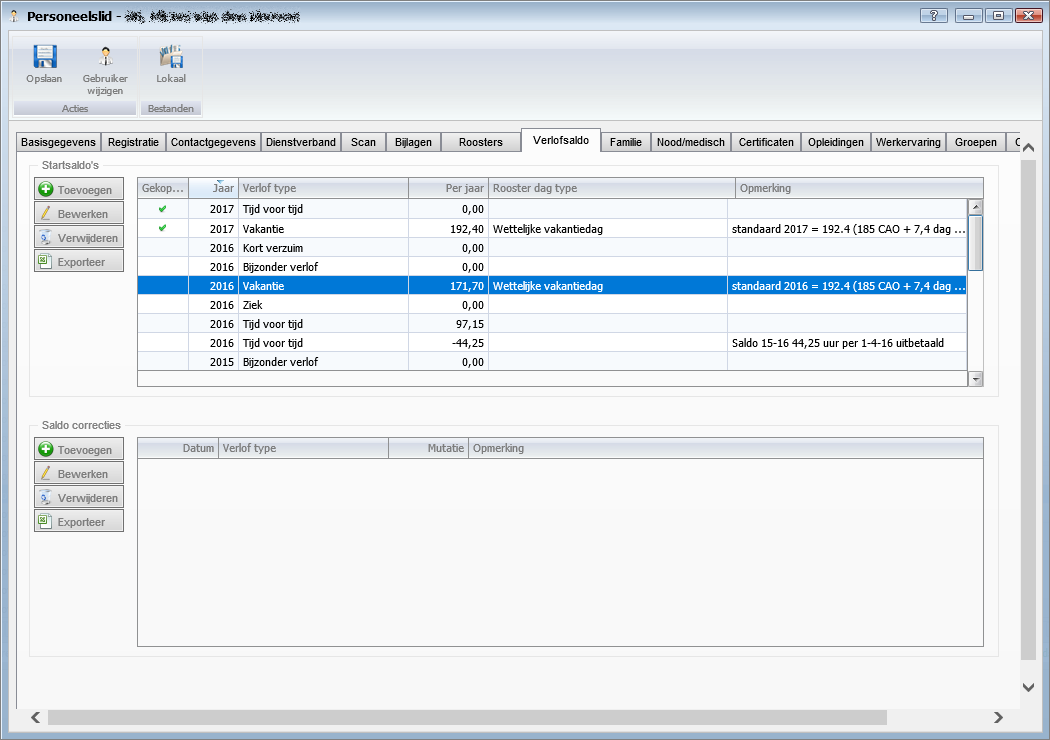Click Toevoegen in the Saldo correcties section

coord(79,450)
